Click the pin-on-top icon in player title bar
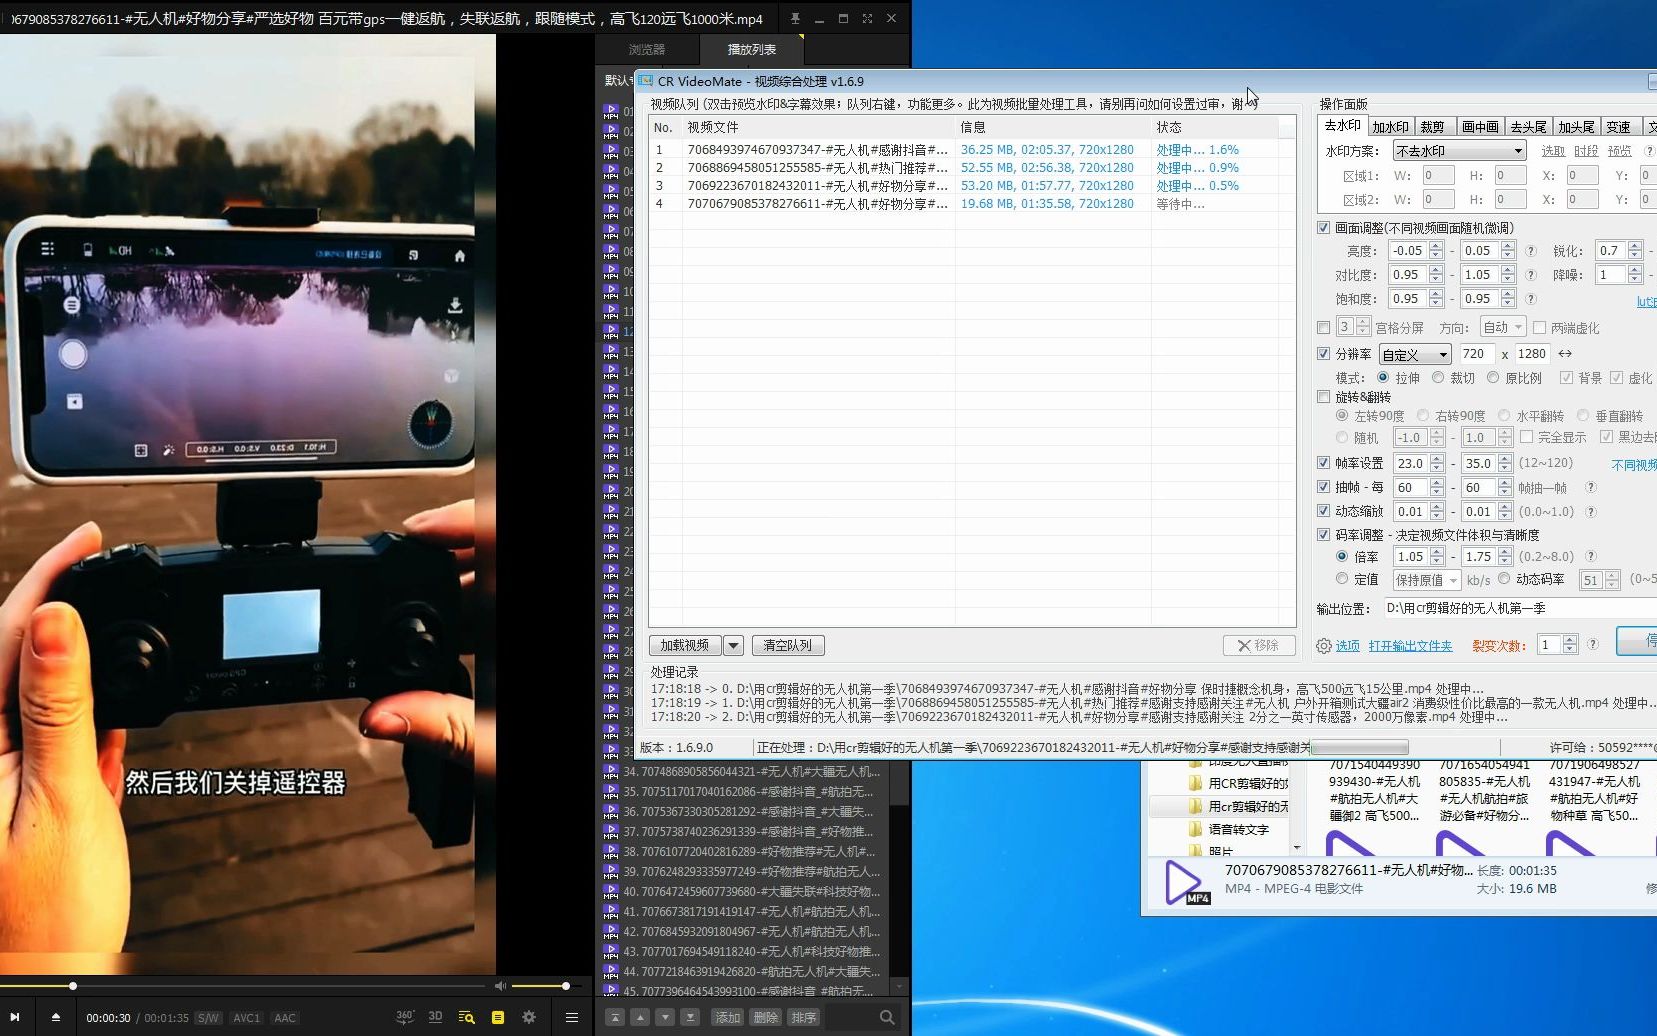The height and width of the screenshot is (1036, 1657). 795,18
